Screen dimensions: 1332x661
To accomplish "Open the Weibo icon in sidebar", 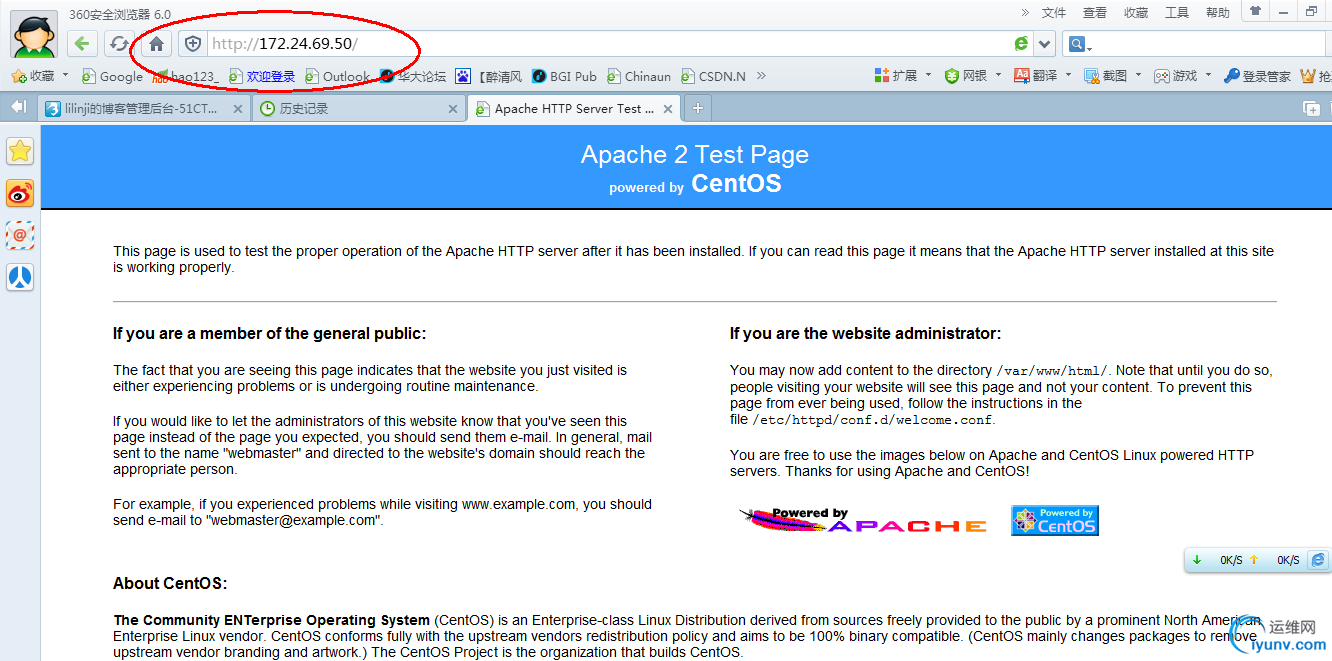I will (x=20, y=193).
